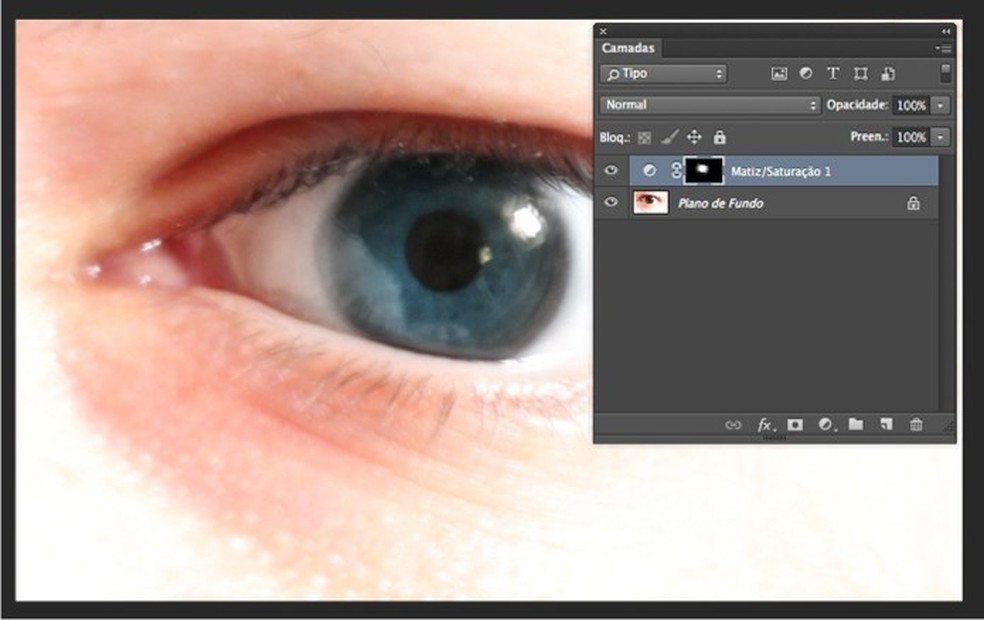Screen dimensions: 984x620
Task: Open the Tipo filter dropdown
Action: tap(663, 74)
